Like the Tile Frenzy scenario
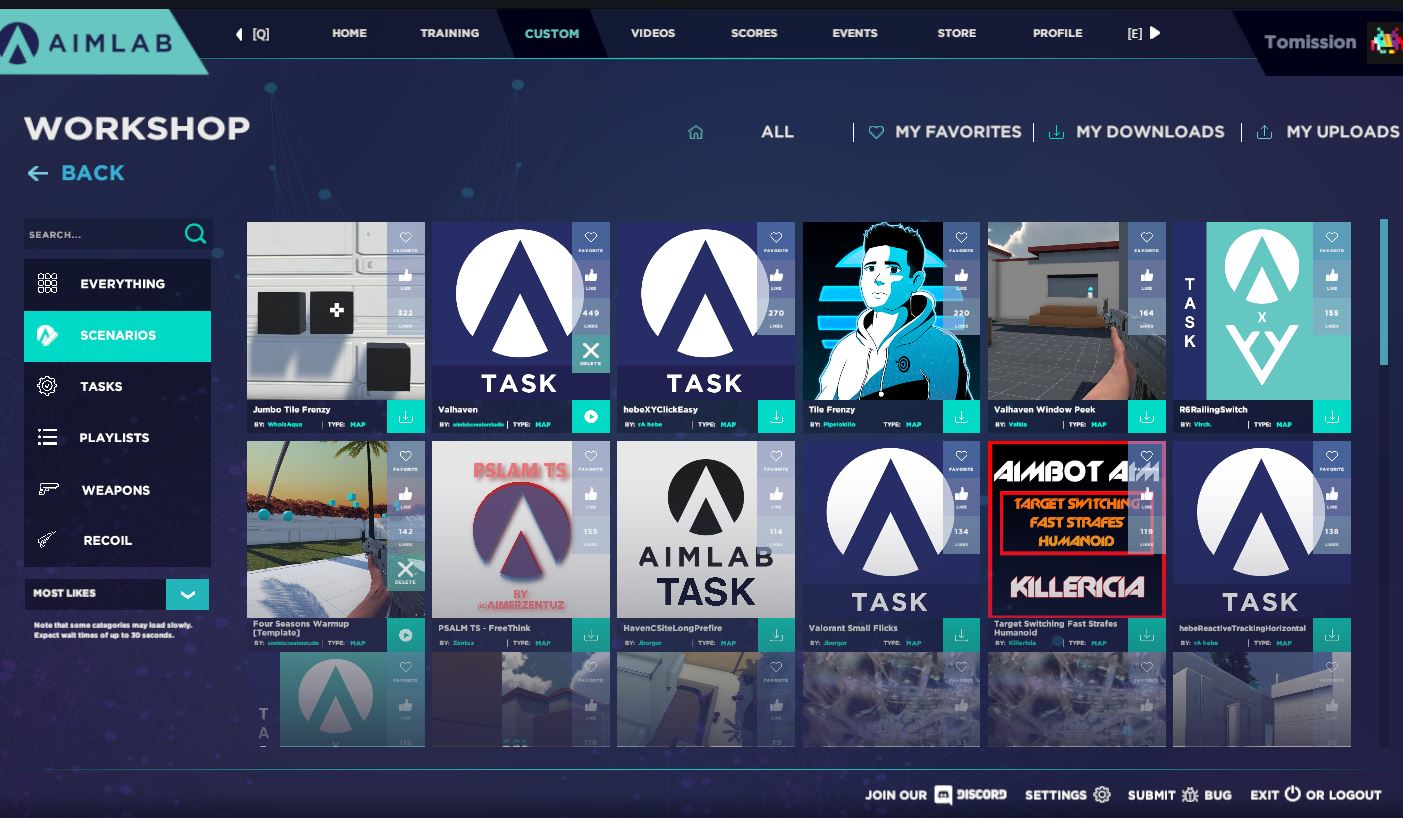Viewport: 1403px width, 818px height. tap(961, 278)
